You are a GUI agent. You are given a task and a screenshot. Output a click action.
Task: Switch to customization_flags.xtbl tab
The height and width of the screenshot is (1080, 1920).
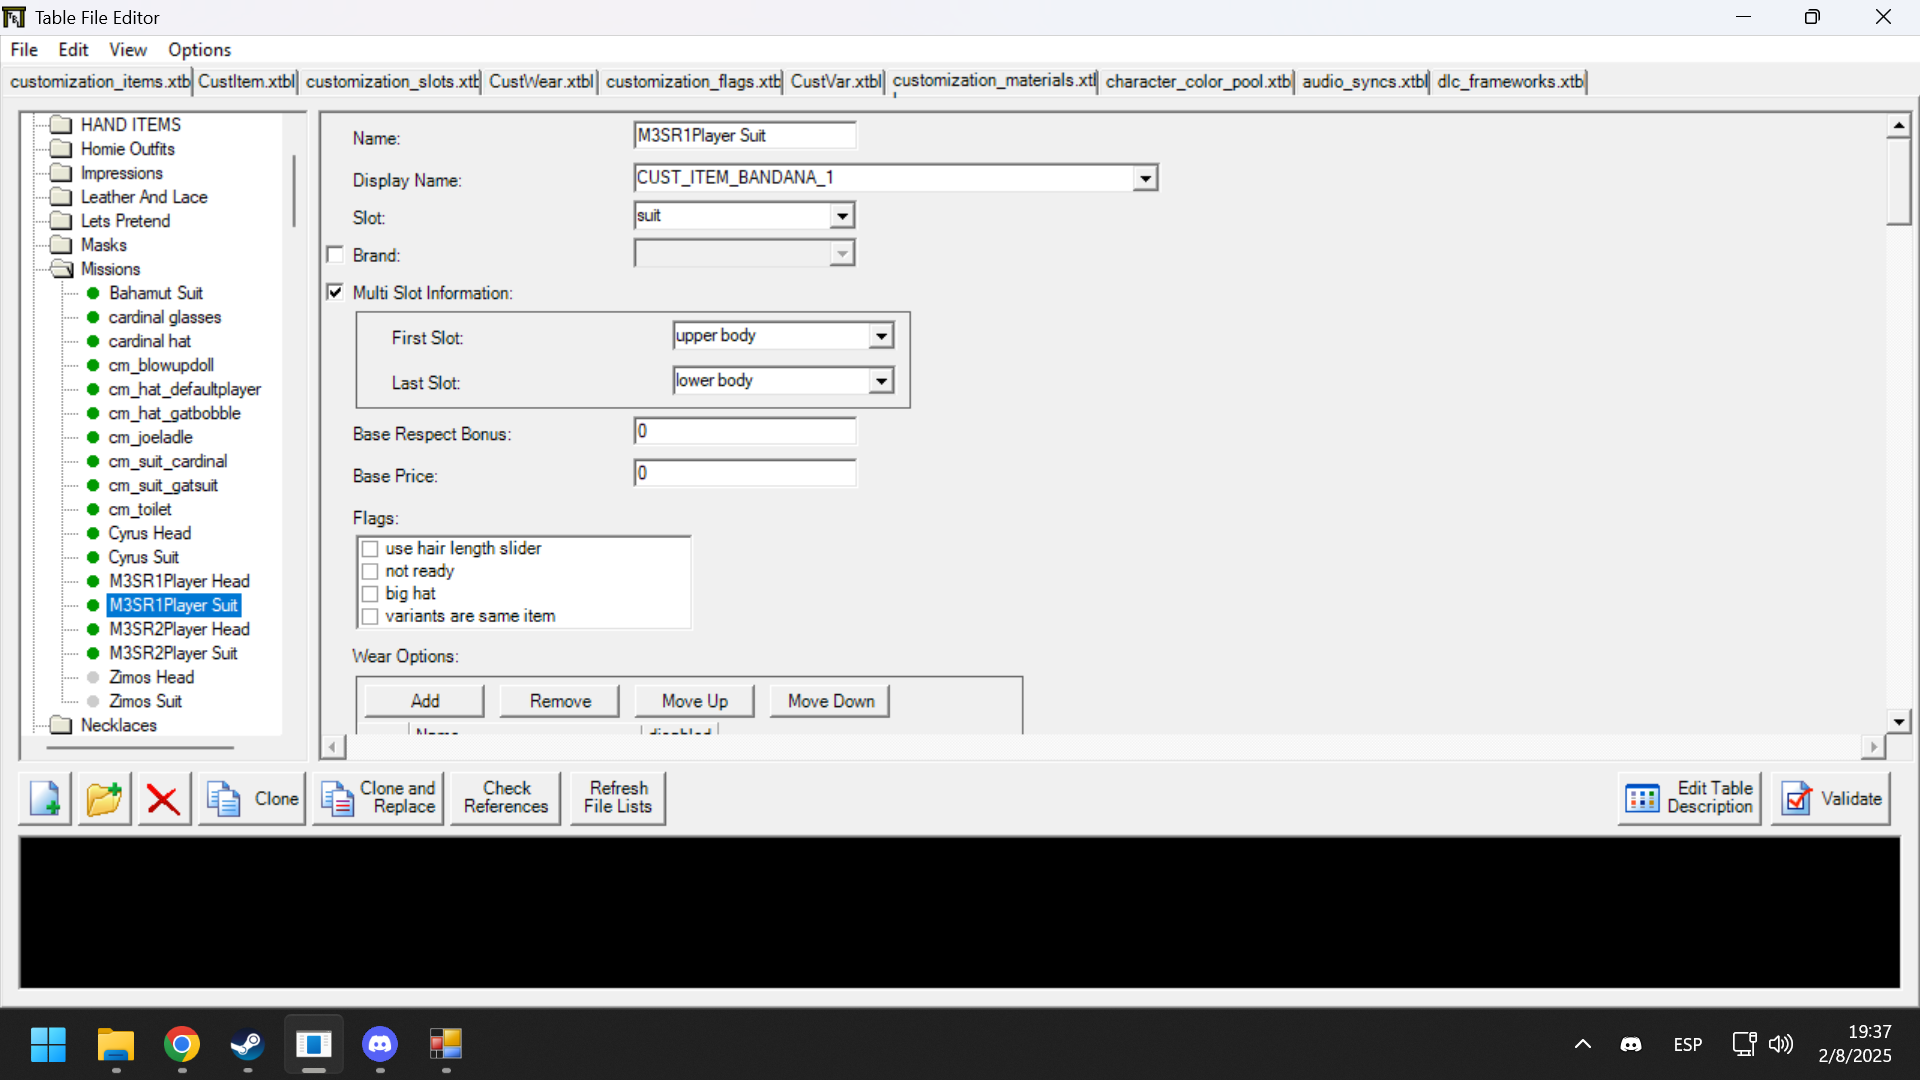[693, 81]
